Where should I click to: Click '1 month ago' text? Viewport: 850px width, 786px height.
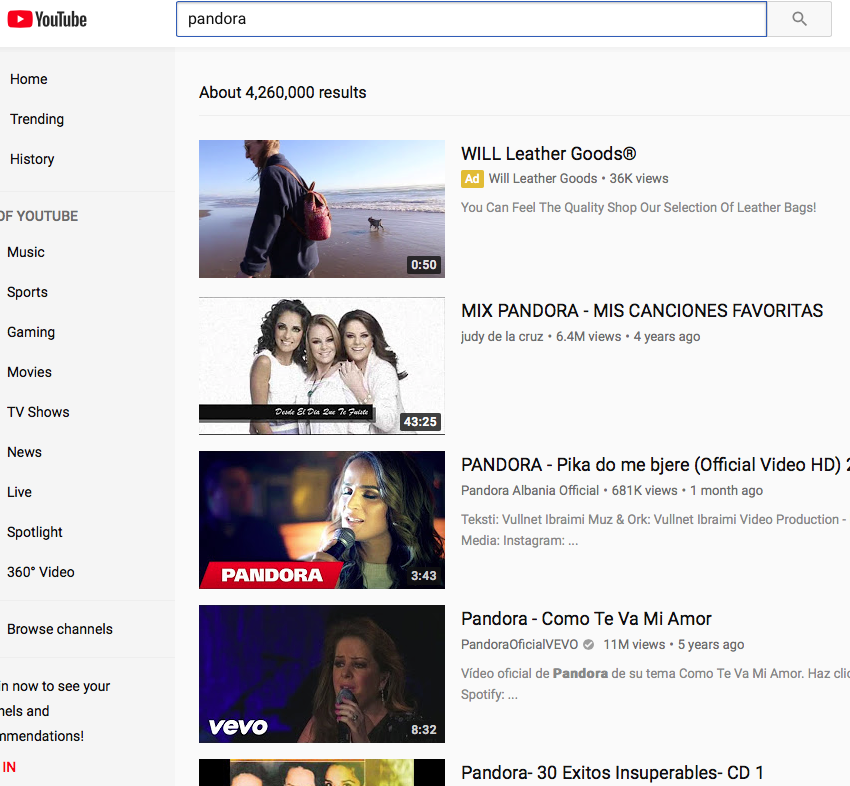[726, 491]
